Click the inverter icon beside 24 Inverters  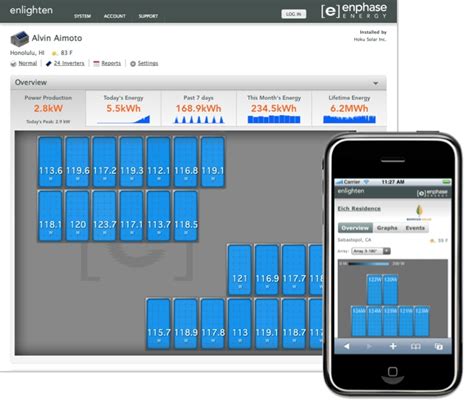[49, 63]
